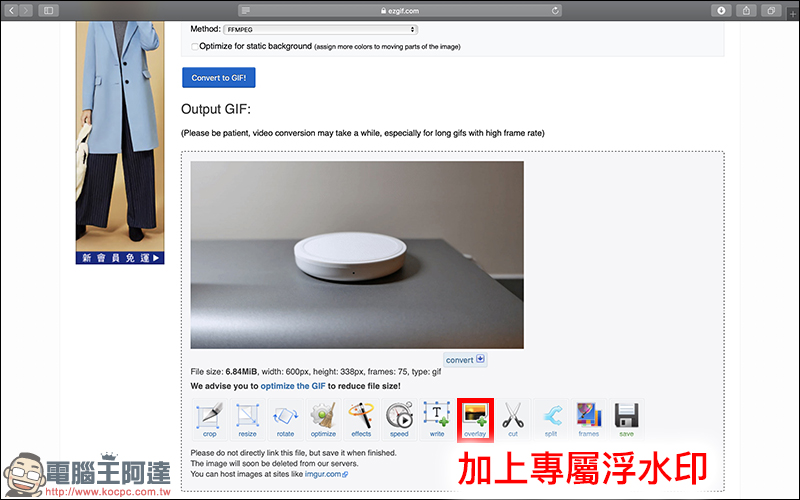The width and height of the screenshot is (800, 500).
Task: Save the GIF with floppy icon
Action: point(627,419)
